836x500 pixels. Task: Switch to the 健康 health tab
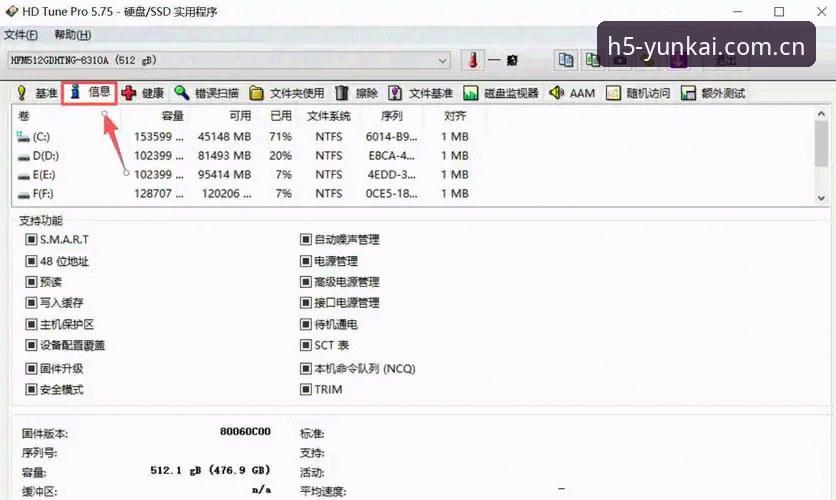143,93
